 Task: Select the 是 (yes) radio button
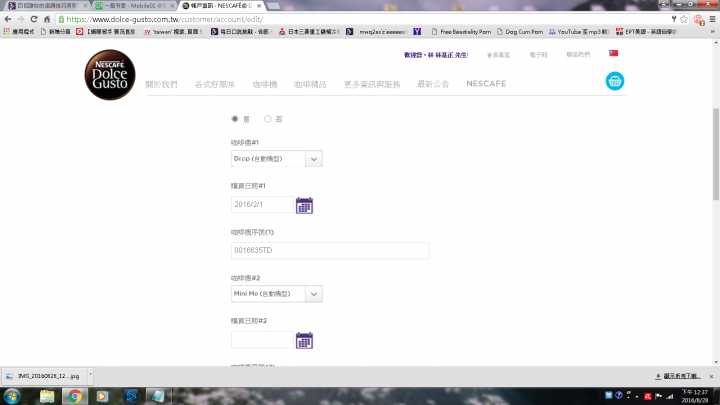tap(235, 119)
